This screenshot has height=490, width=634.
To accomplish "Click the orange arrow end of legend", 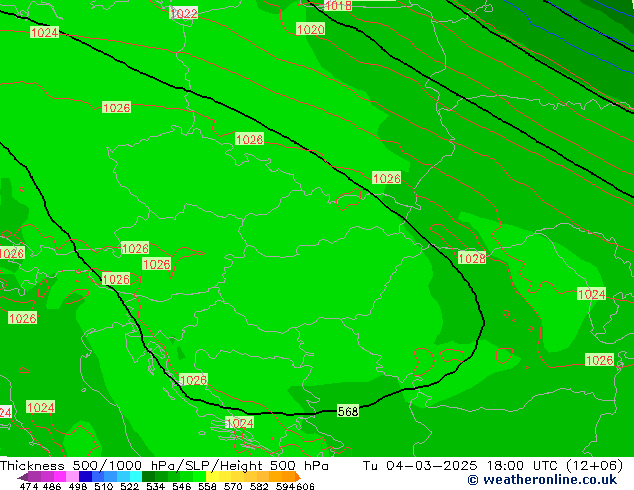I will 298,477.
